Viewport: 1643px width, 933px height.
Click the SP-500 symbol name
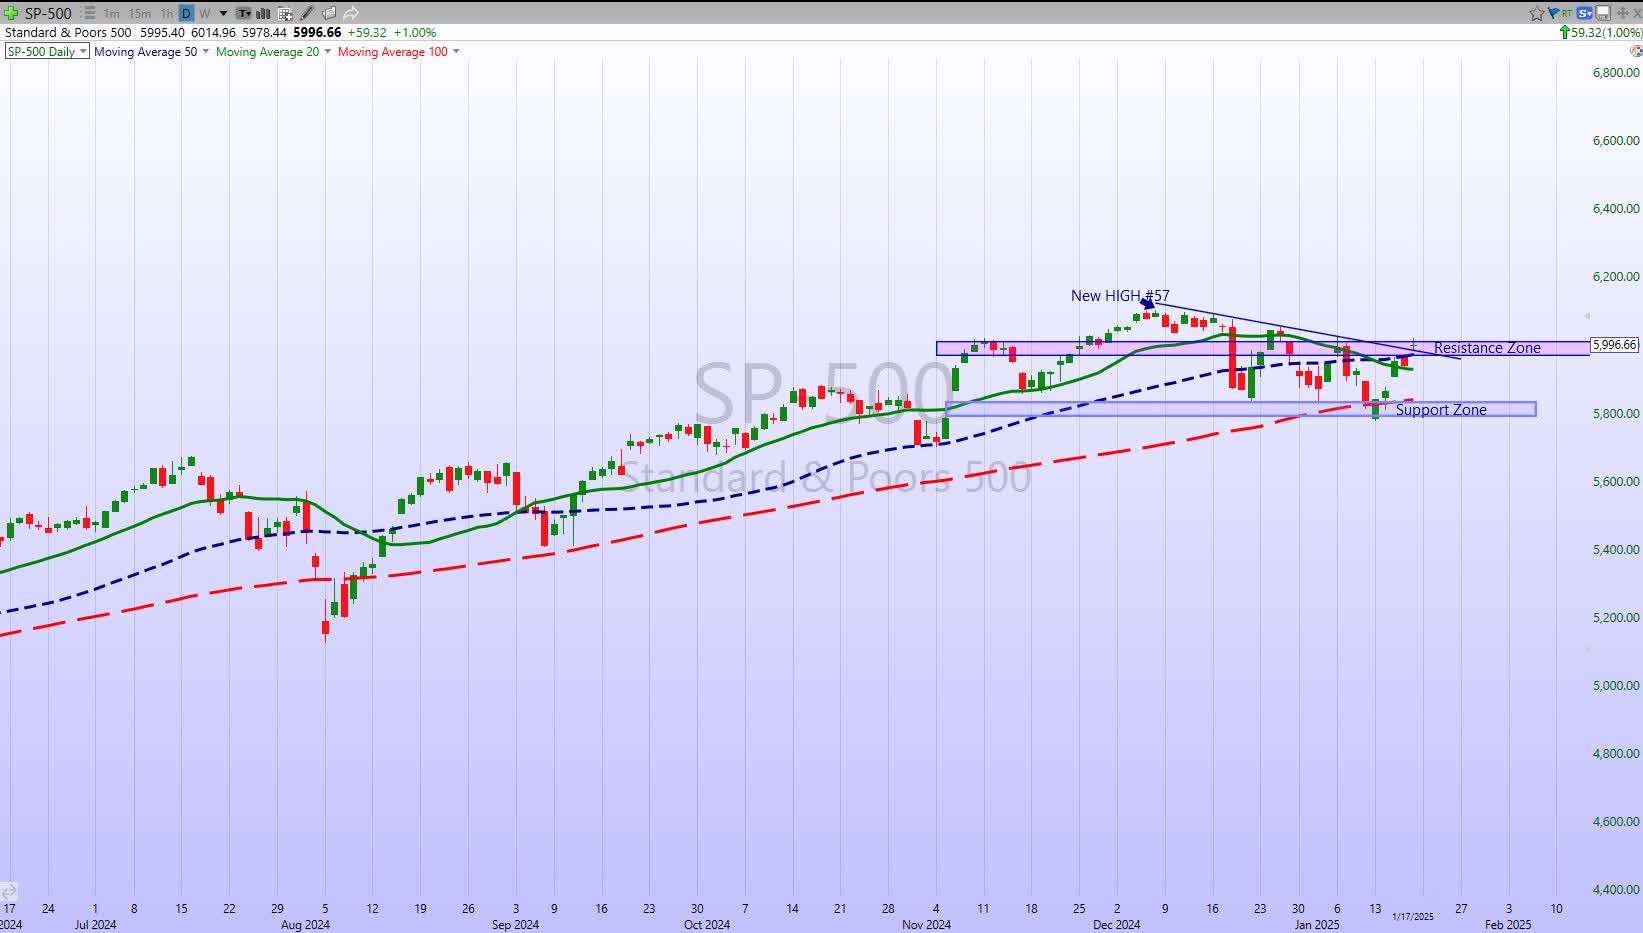[48, 13]
